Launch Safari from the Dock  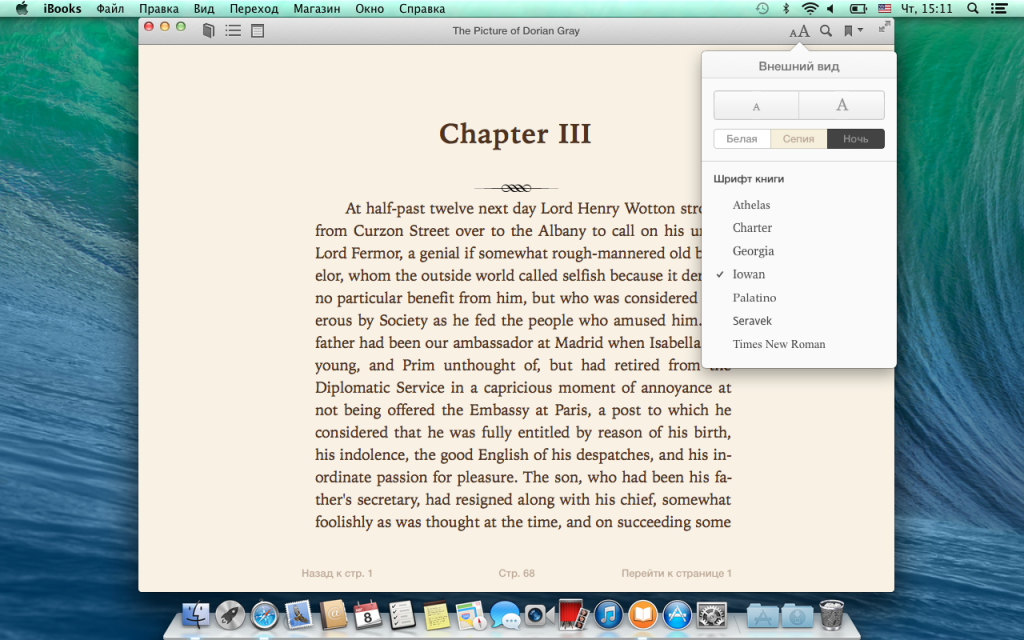(x=264, y=615)
